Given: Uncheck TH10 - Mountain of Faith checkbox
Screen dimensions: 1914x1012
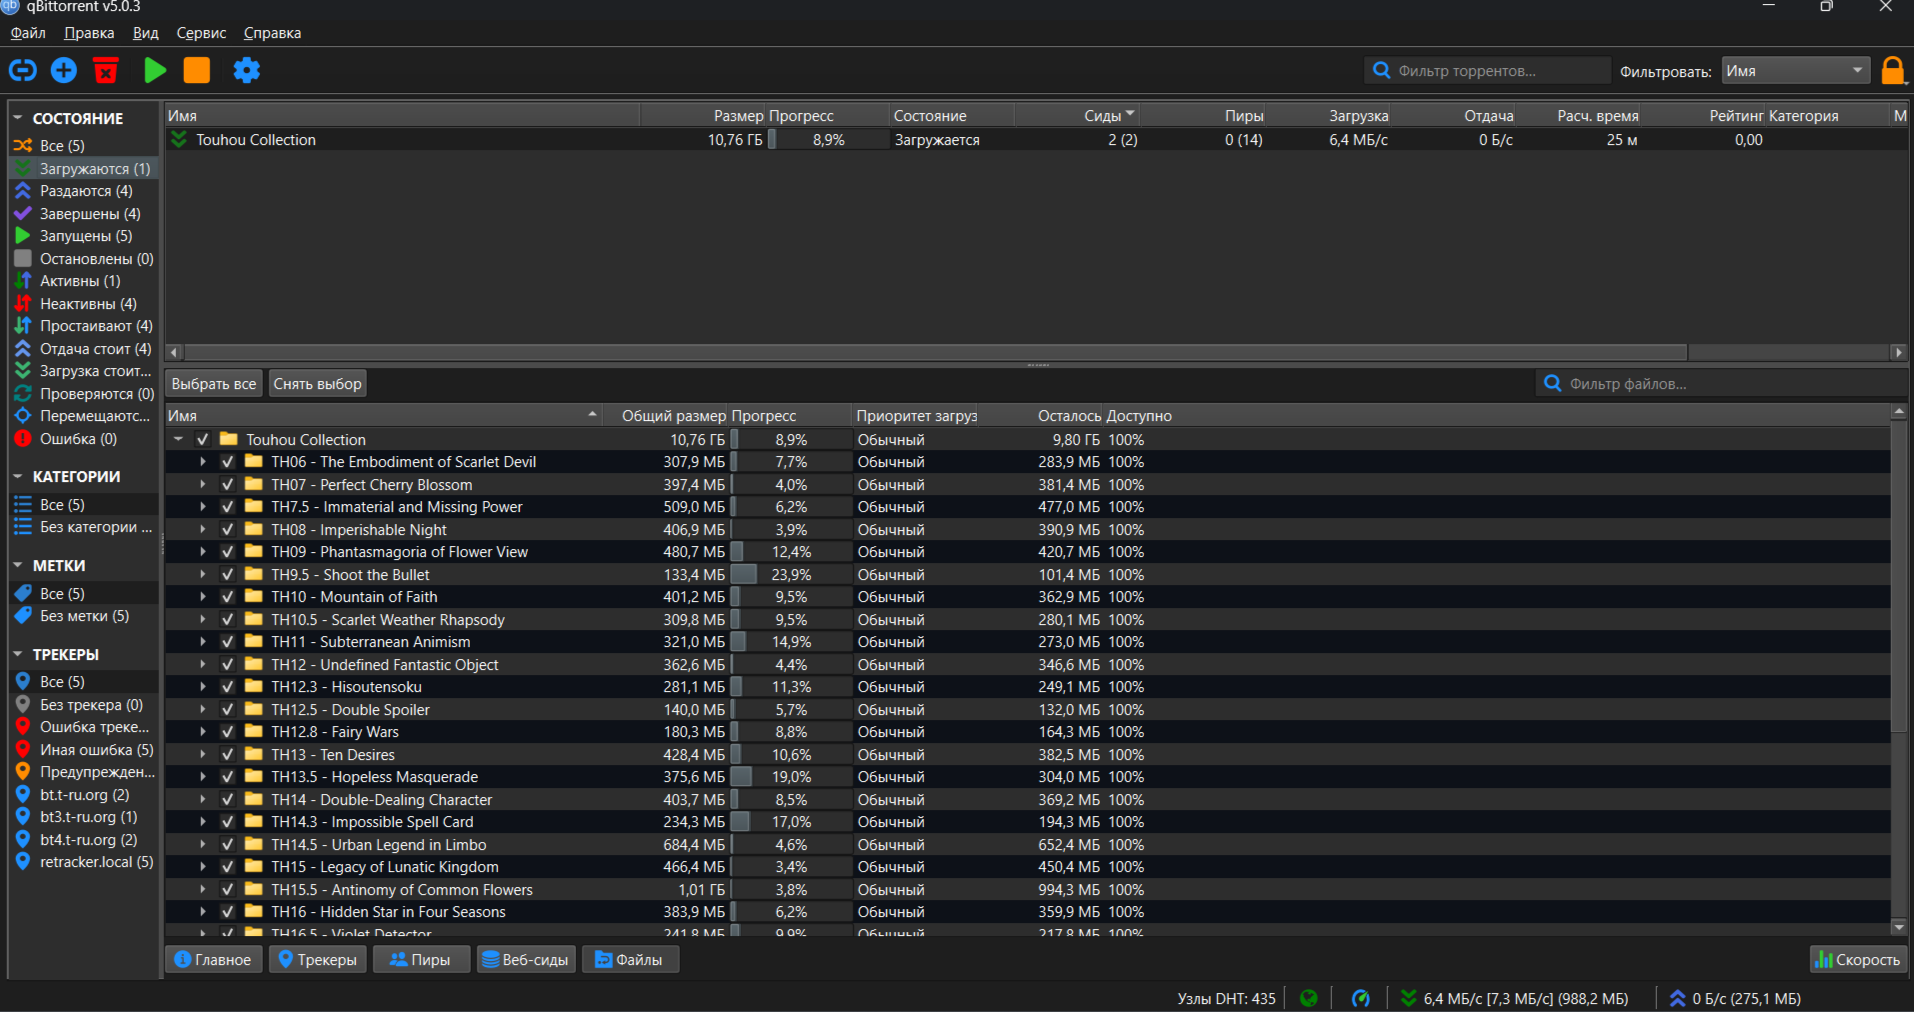Looking at the screenshot, I should coord(228,597).
